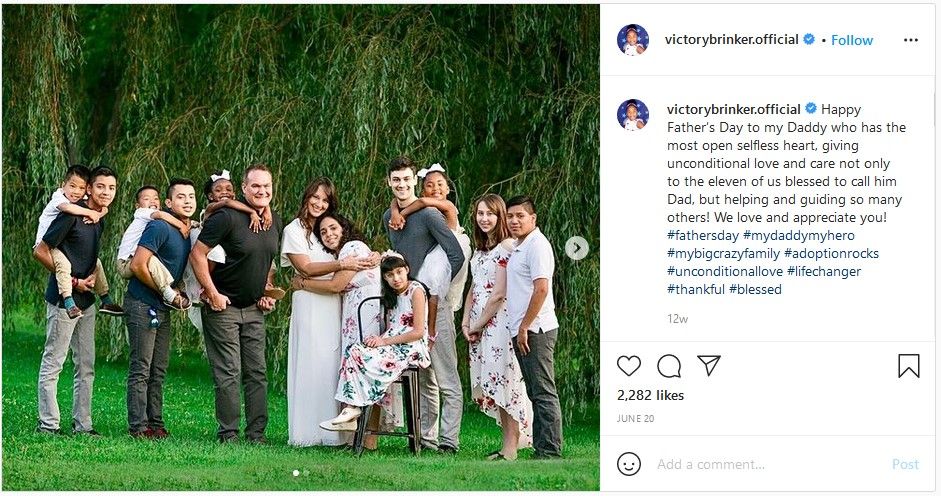Open the JUNE 20 post date link
The width and height of the screenshot is (941, 496).
pos(635,419)
